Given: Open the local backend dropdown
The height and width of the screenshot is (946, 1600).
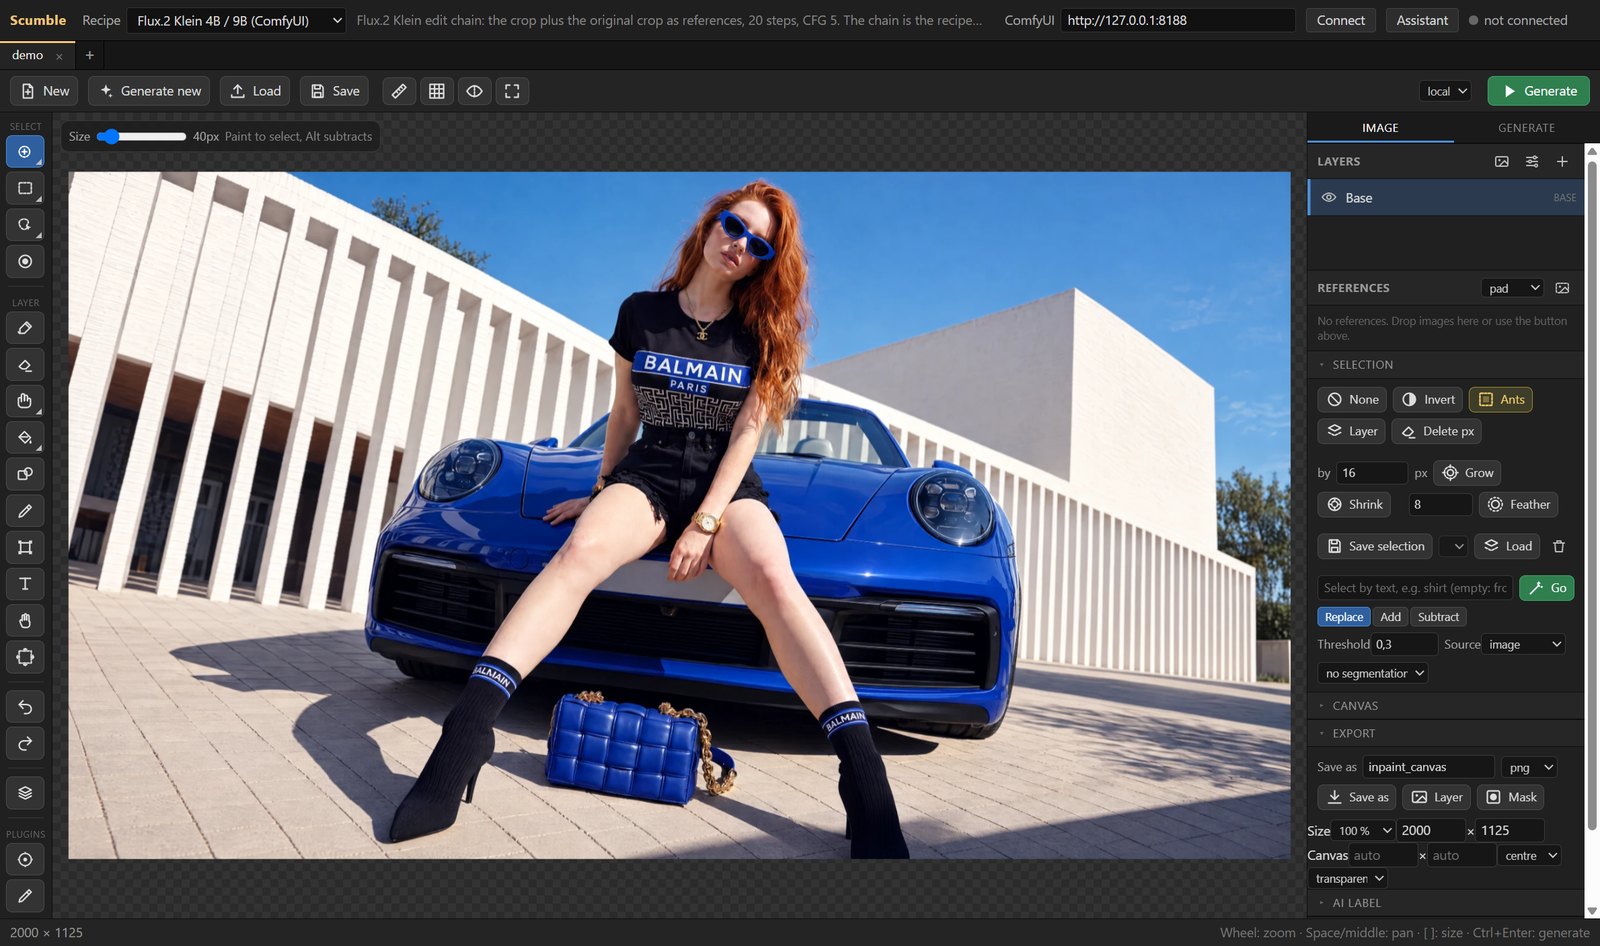Looking at the screenshot, I should click(1446, 91).
